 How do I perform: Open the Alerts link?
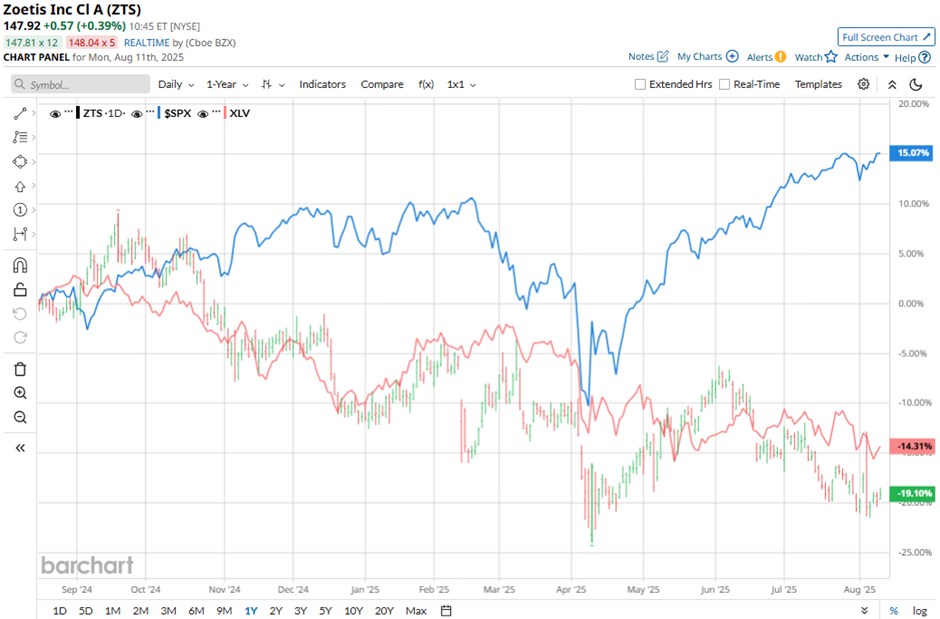[760, 57]
